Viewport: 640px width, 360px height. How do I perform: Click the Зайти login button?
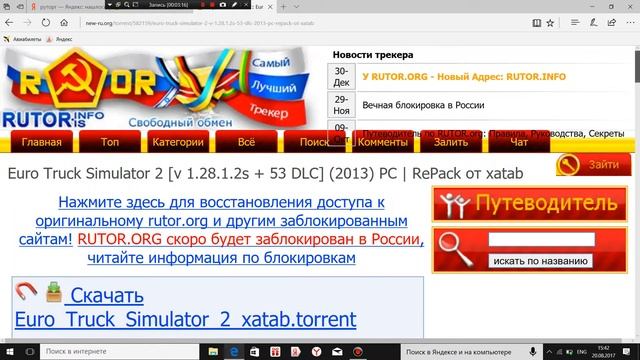[593, 164]
